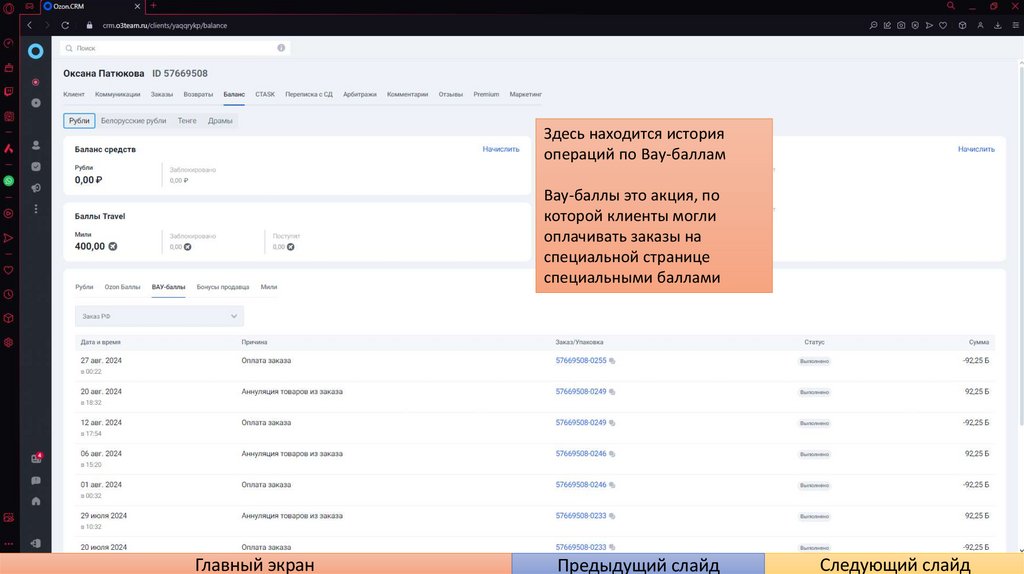Open the CTASK tab
1024x574 pixels.
(x=265, y=94)
